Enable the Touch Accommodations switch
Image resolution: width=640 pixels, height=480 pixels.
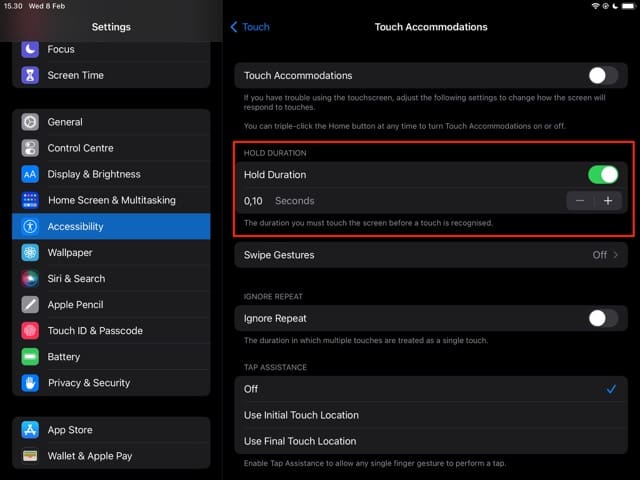pyautogui.click(x=602, y=75)
